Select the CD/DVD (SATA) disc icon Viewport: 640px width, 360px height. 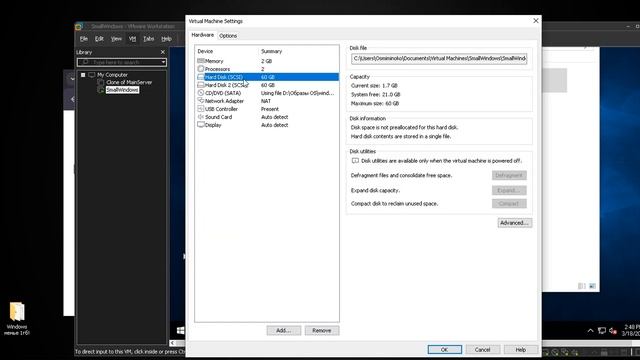(200, 93)
